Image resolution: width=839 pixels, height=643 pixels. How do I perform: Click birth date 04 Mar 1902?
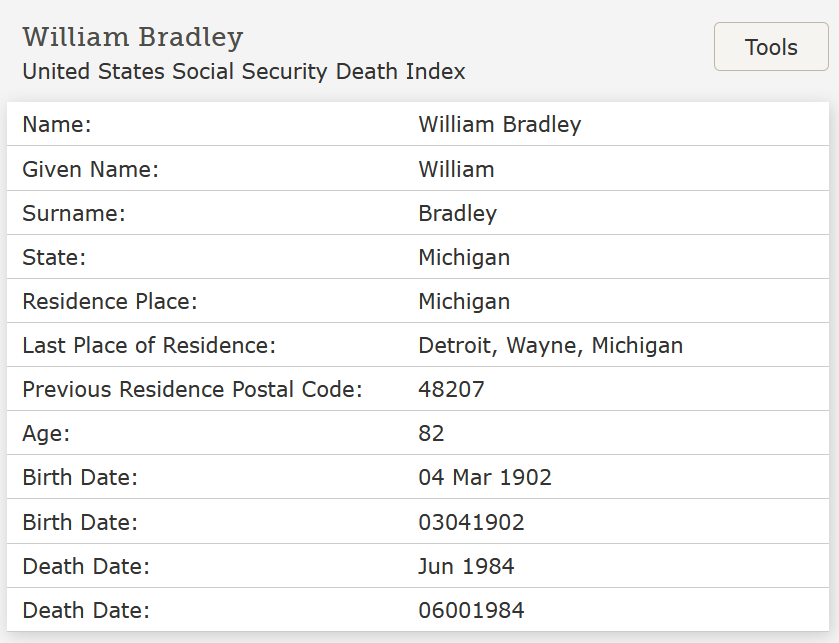click(485, 477)
